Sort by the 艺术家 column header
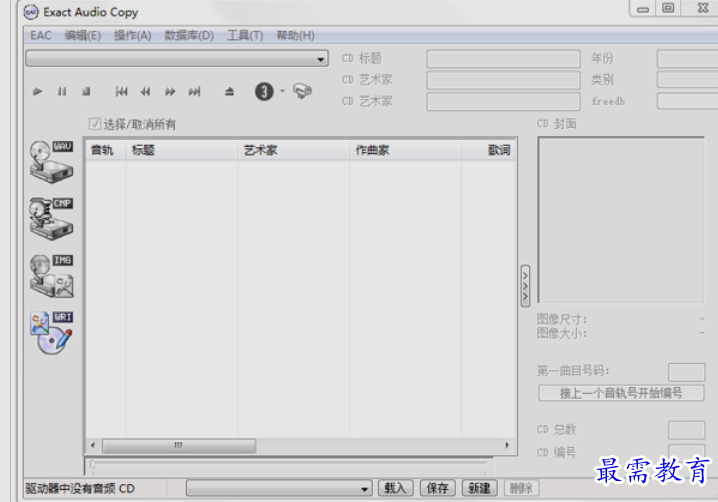The image size is (718, 502). pyautogui.click(x=294, y=150)
